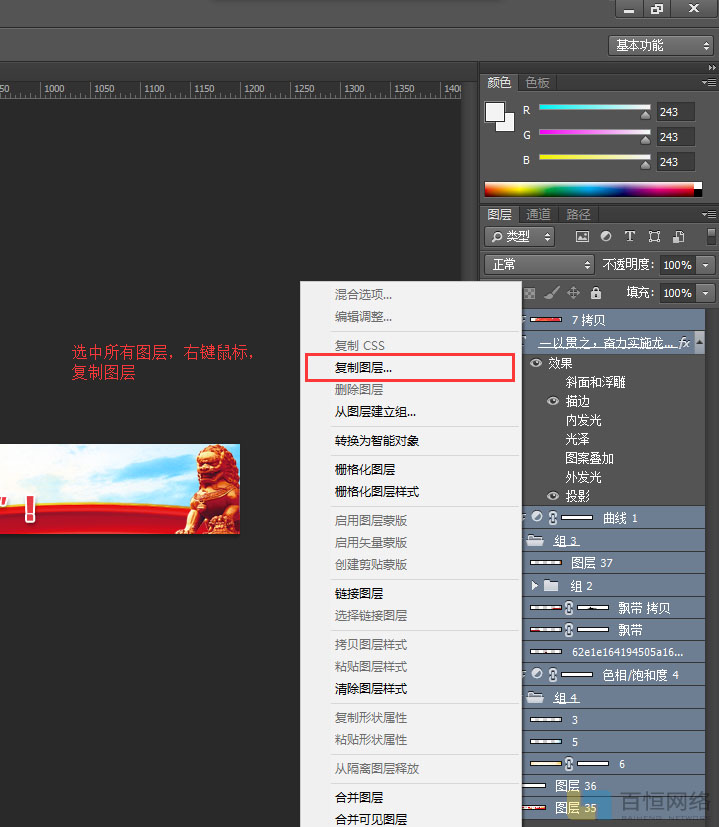This screenshot has height=827, width=719.
Task: Hide the 投影 drop shadow effect
Action: pos(553,496)
